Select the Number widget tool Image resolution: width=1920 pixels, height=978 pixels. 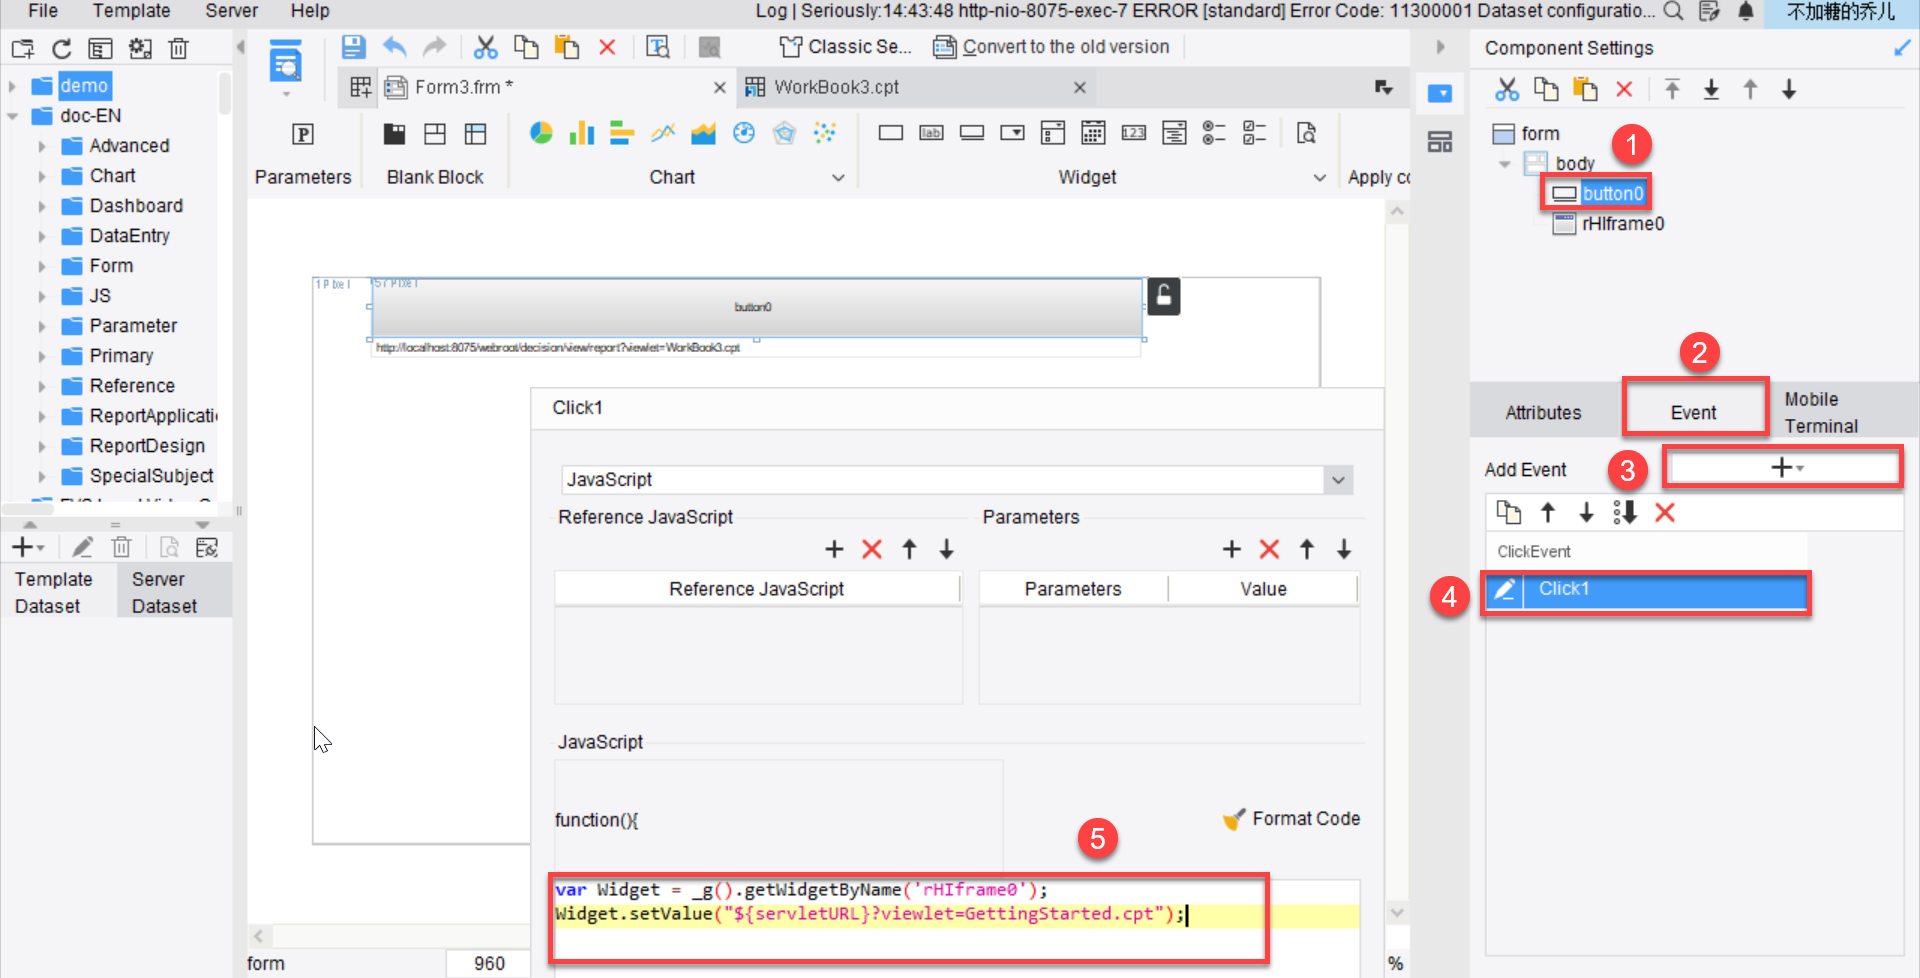(x=1133, y=133)
